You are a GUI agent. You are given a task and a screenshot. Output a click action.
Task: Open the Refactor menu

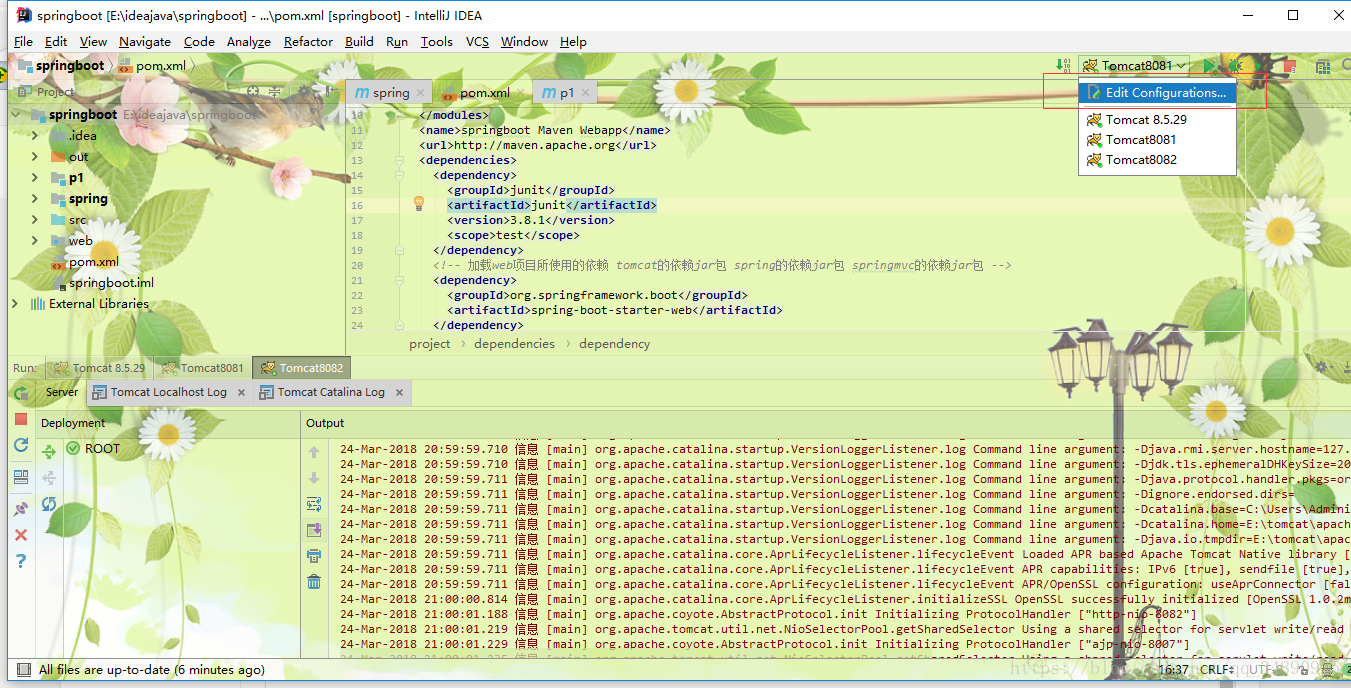[x=308, y=42]
